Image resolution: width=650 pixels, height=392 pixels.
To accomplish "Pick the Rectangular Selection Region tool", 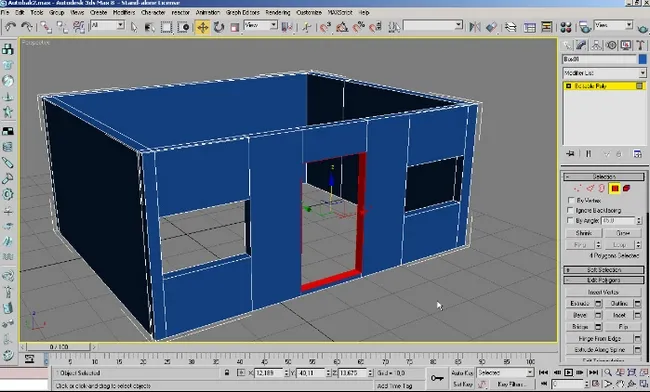I will pos(166,27).
